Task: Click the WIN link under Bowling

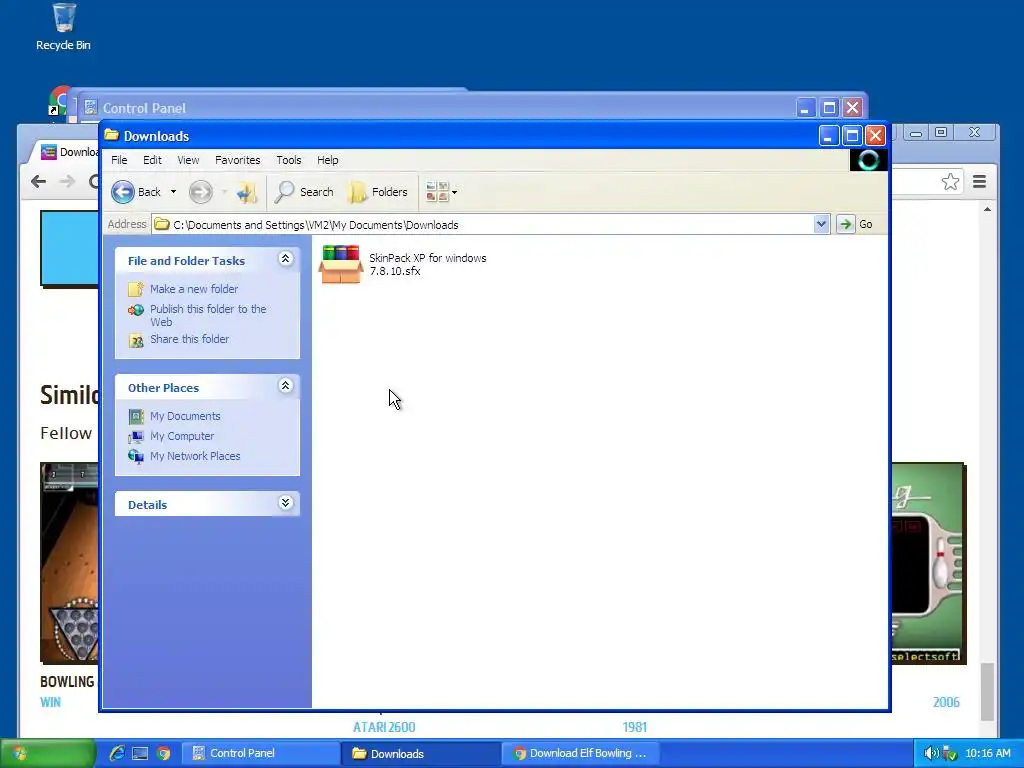Action: pos(50,702)
